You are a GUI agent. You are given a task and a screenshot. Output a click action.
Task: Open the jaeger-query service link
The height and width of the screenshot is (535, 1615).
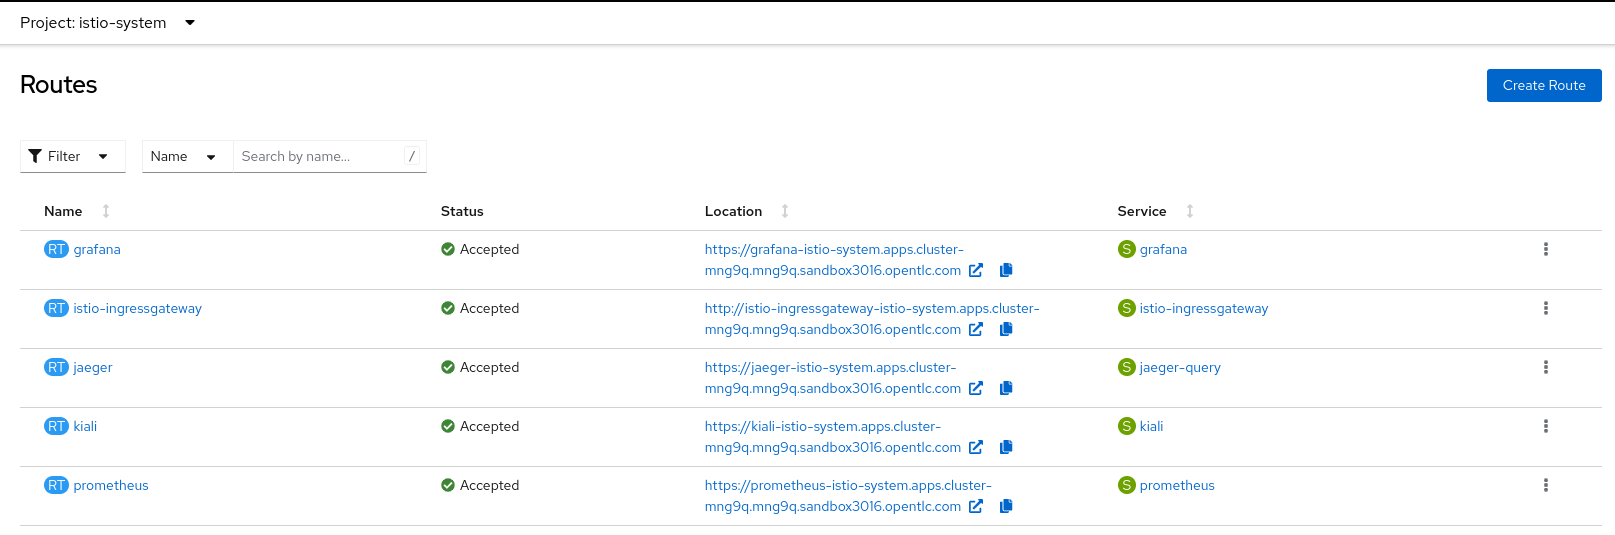coord(1180,367)
